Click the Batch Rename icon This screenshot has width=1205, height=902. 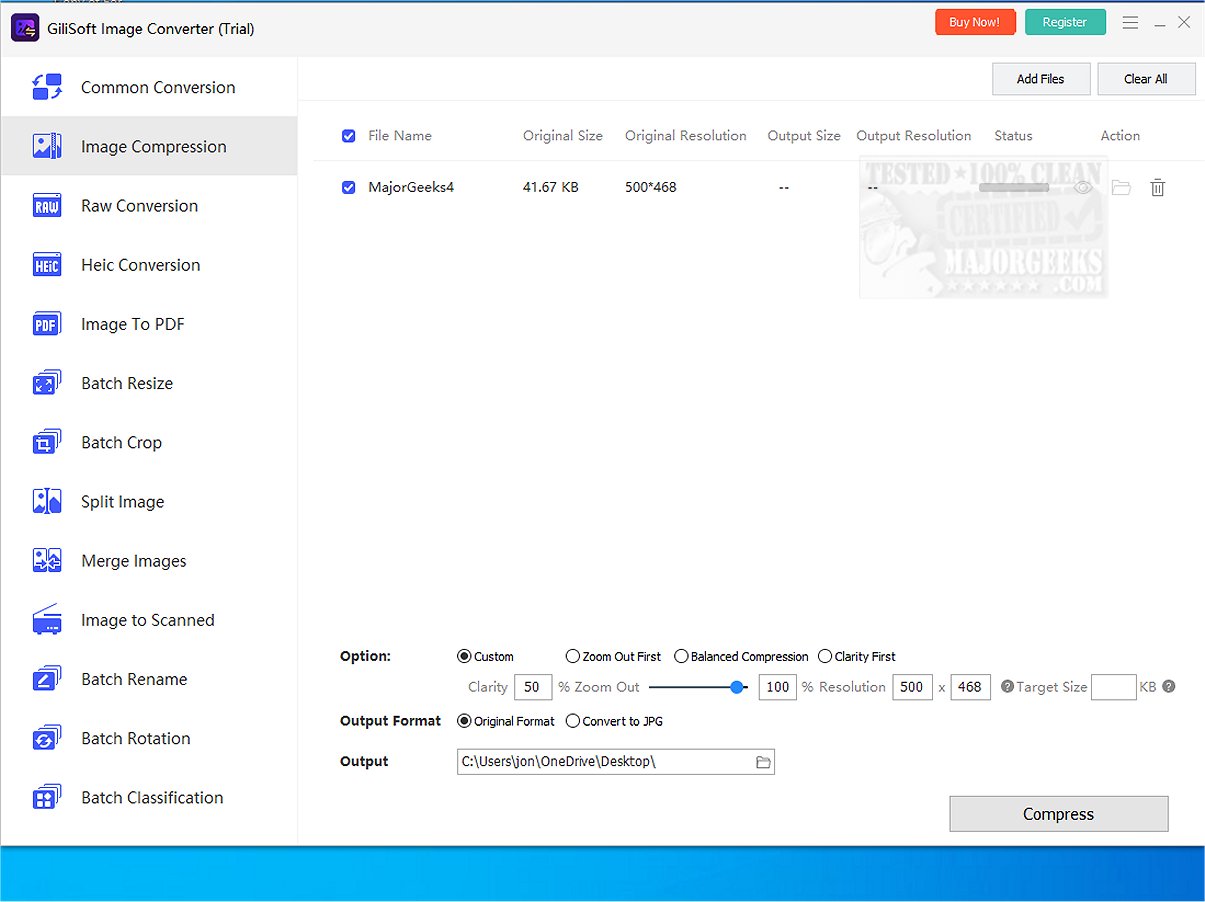tap(47, 679)
